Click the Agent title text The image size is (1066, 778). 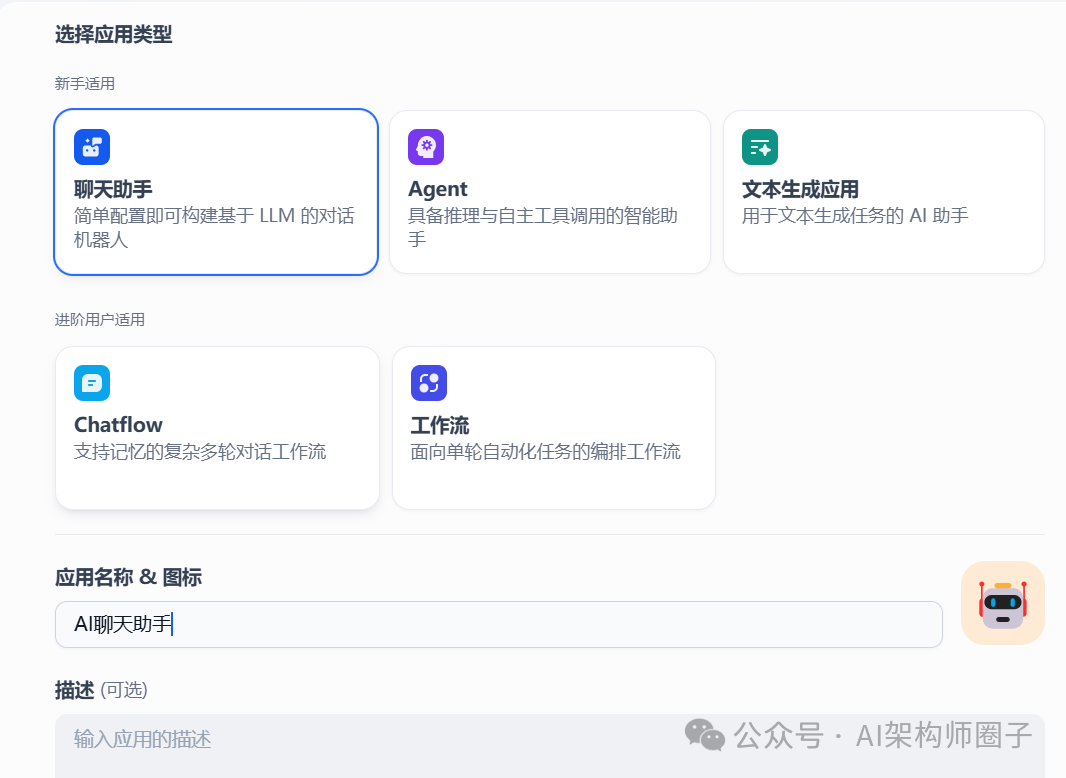(x=437, y=188)
